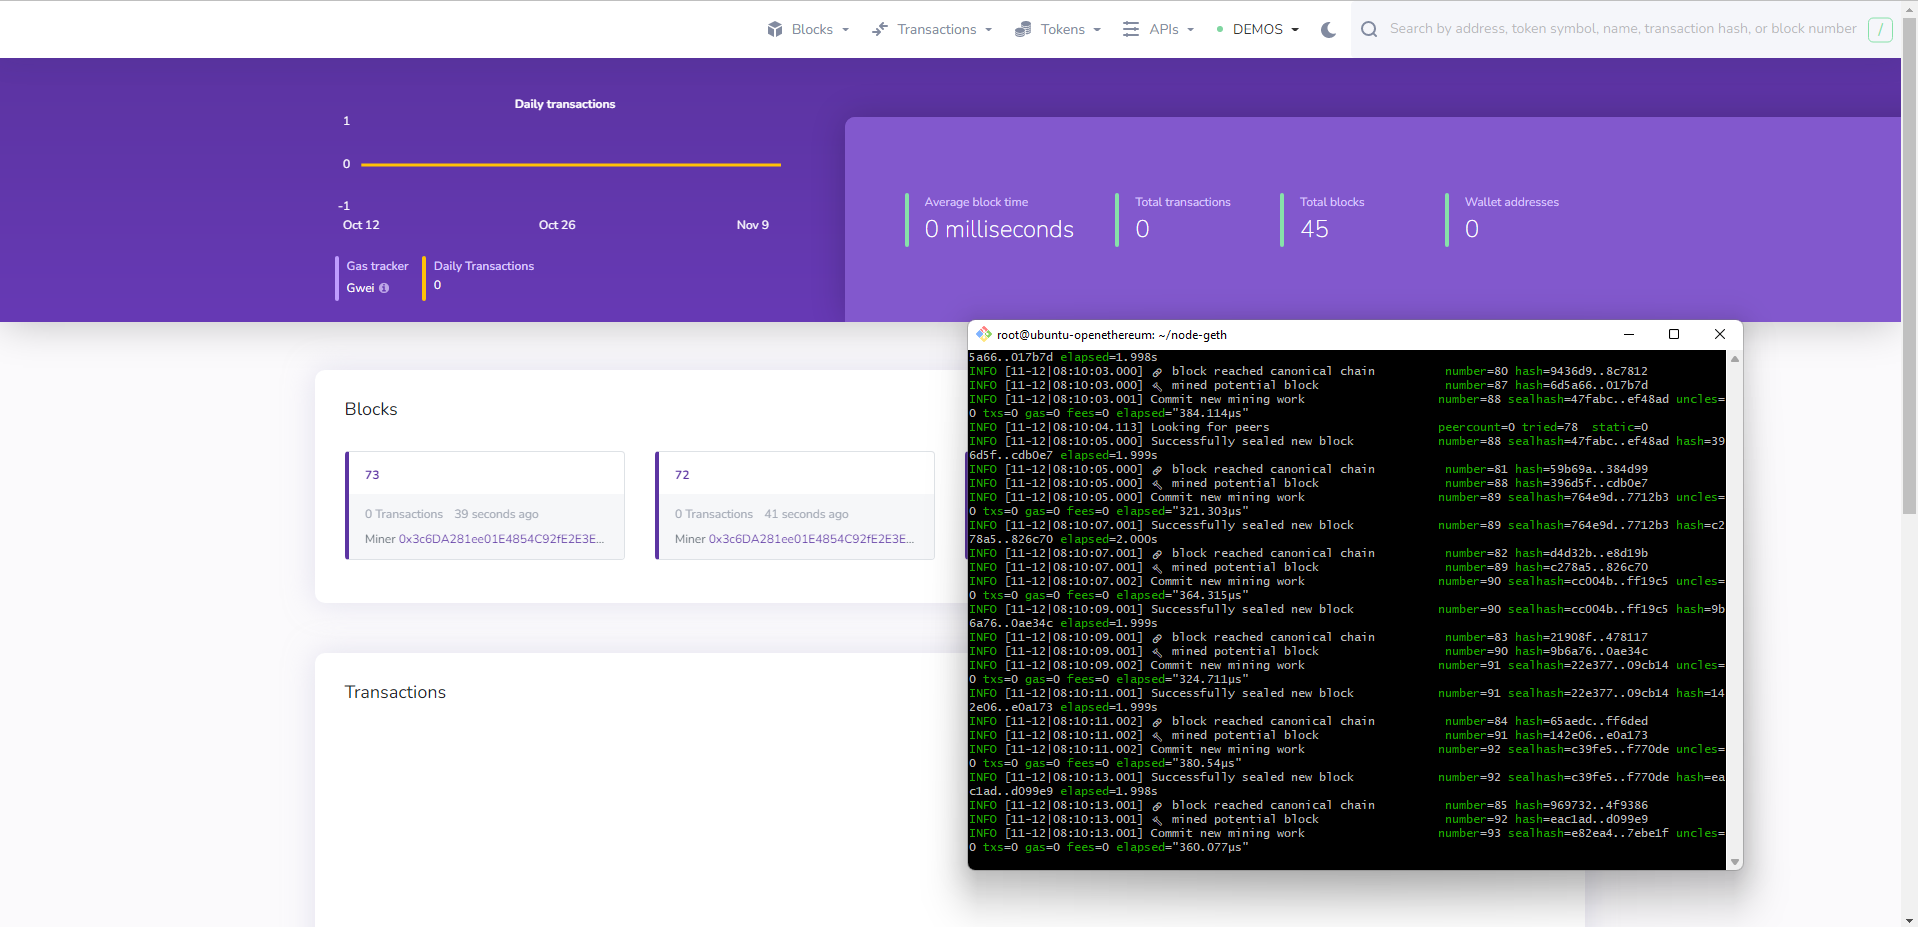Click the APIs list icon in navbar
Screen dimensions: 1918x927
pyautogui.click(x=1130, y=29)
